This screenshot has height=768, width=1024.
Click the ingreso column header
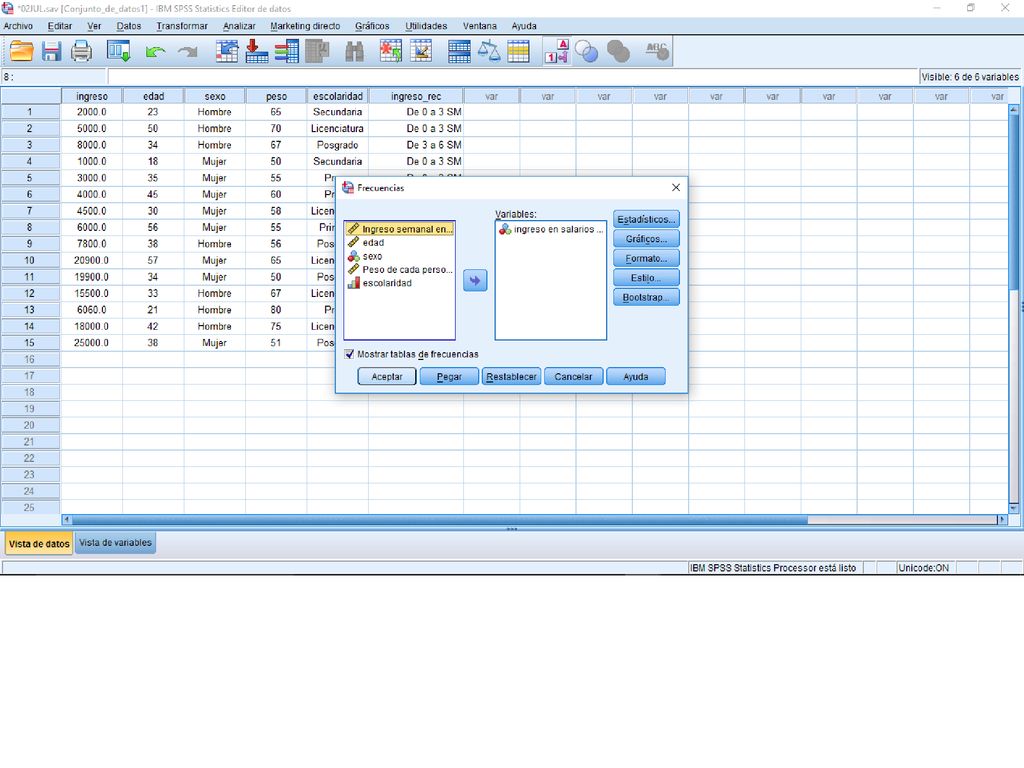click(x=91, y=96)
